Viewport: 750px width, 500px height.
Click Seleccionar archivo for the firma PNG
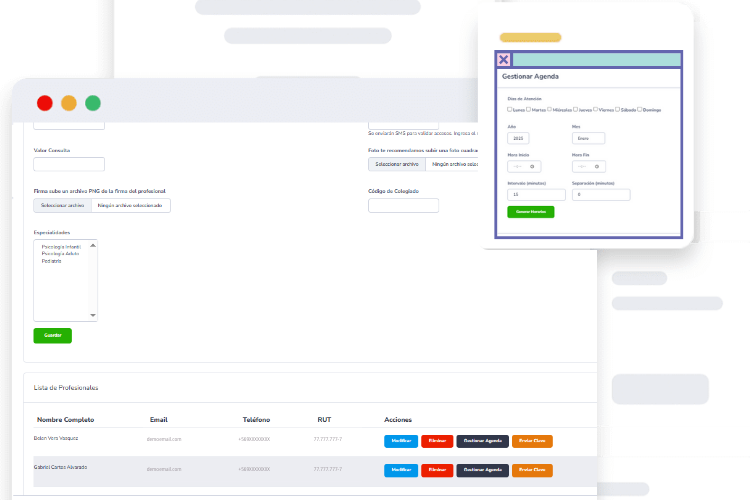tap(62, 206)
